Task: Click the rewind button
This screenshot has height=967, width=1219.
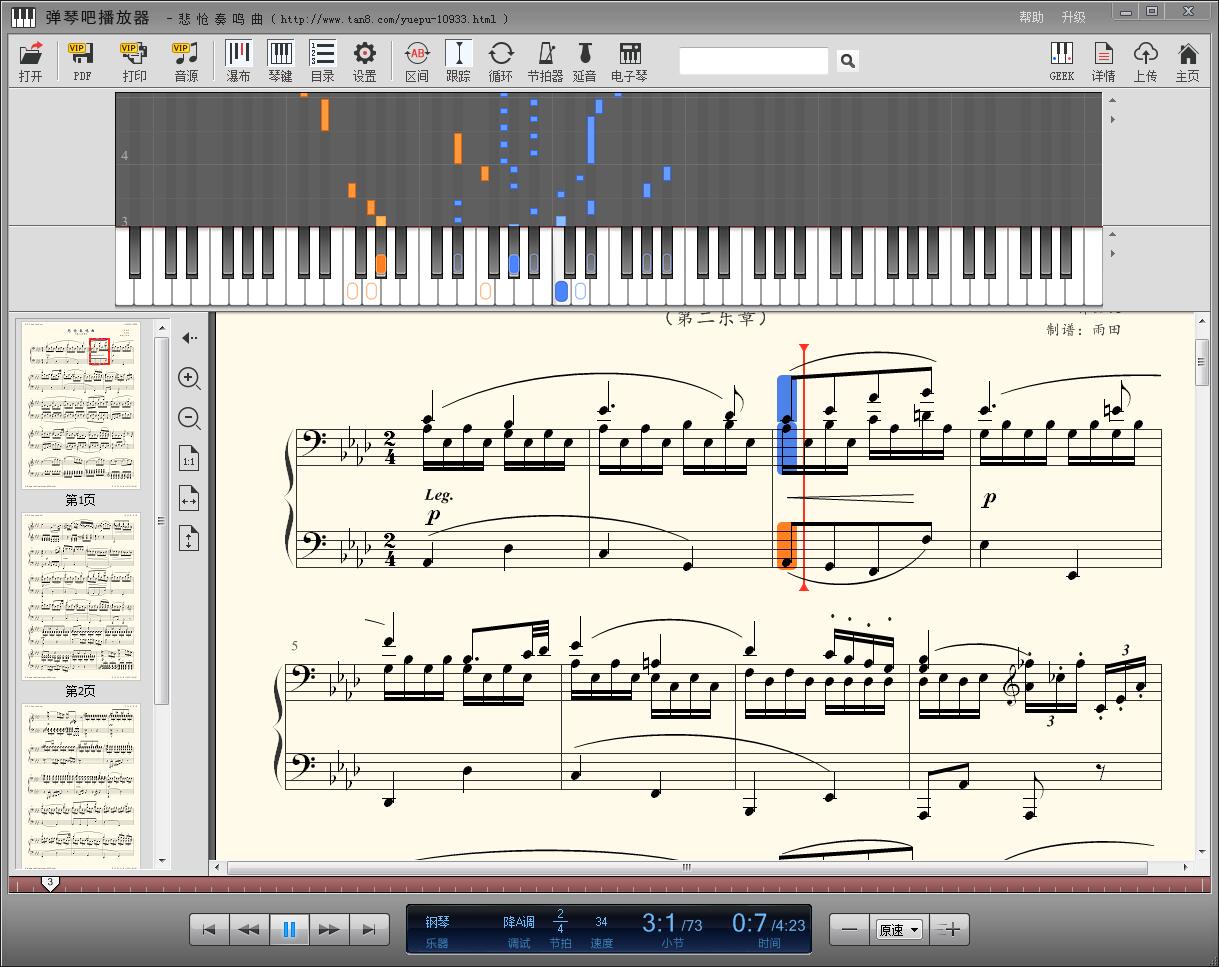Action: tap(249, 929)
